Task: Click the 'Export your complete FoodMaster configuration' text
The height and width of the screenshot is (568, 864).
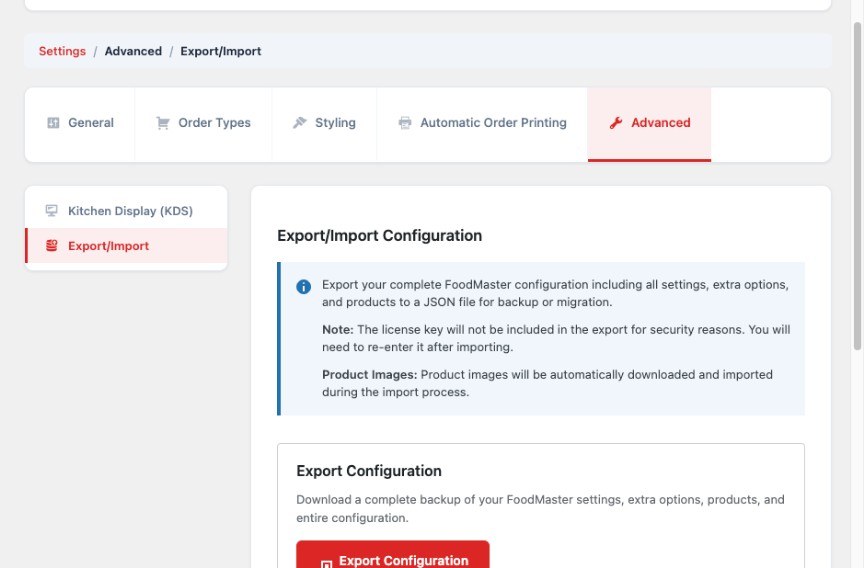Action: [x=555, y=293]
